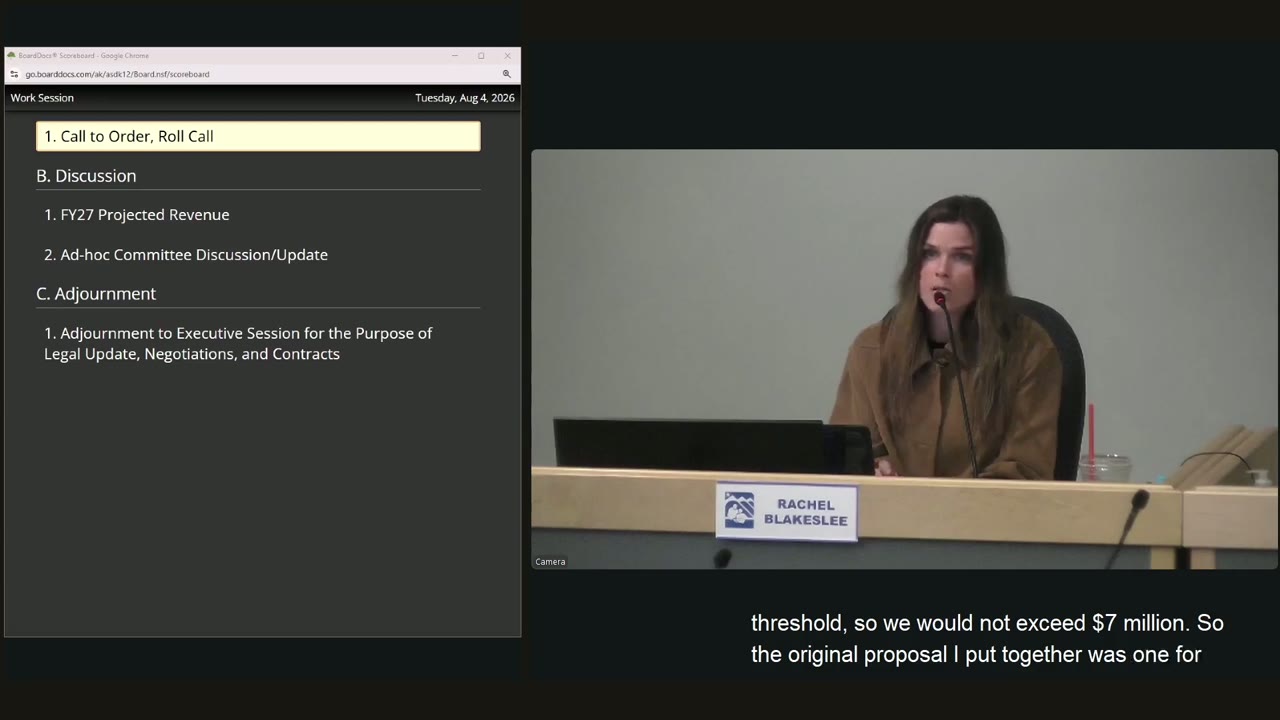The width and height of the screenshot is (1280, 720).
Task: Maximize the BoardDocs Scoreboard Chrome window
Action: [x=481, y=56]
